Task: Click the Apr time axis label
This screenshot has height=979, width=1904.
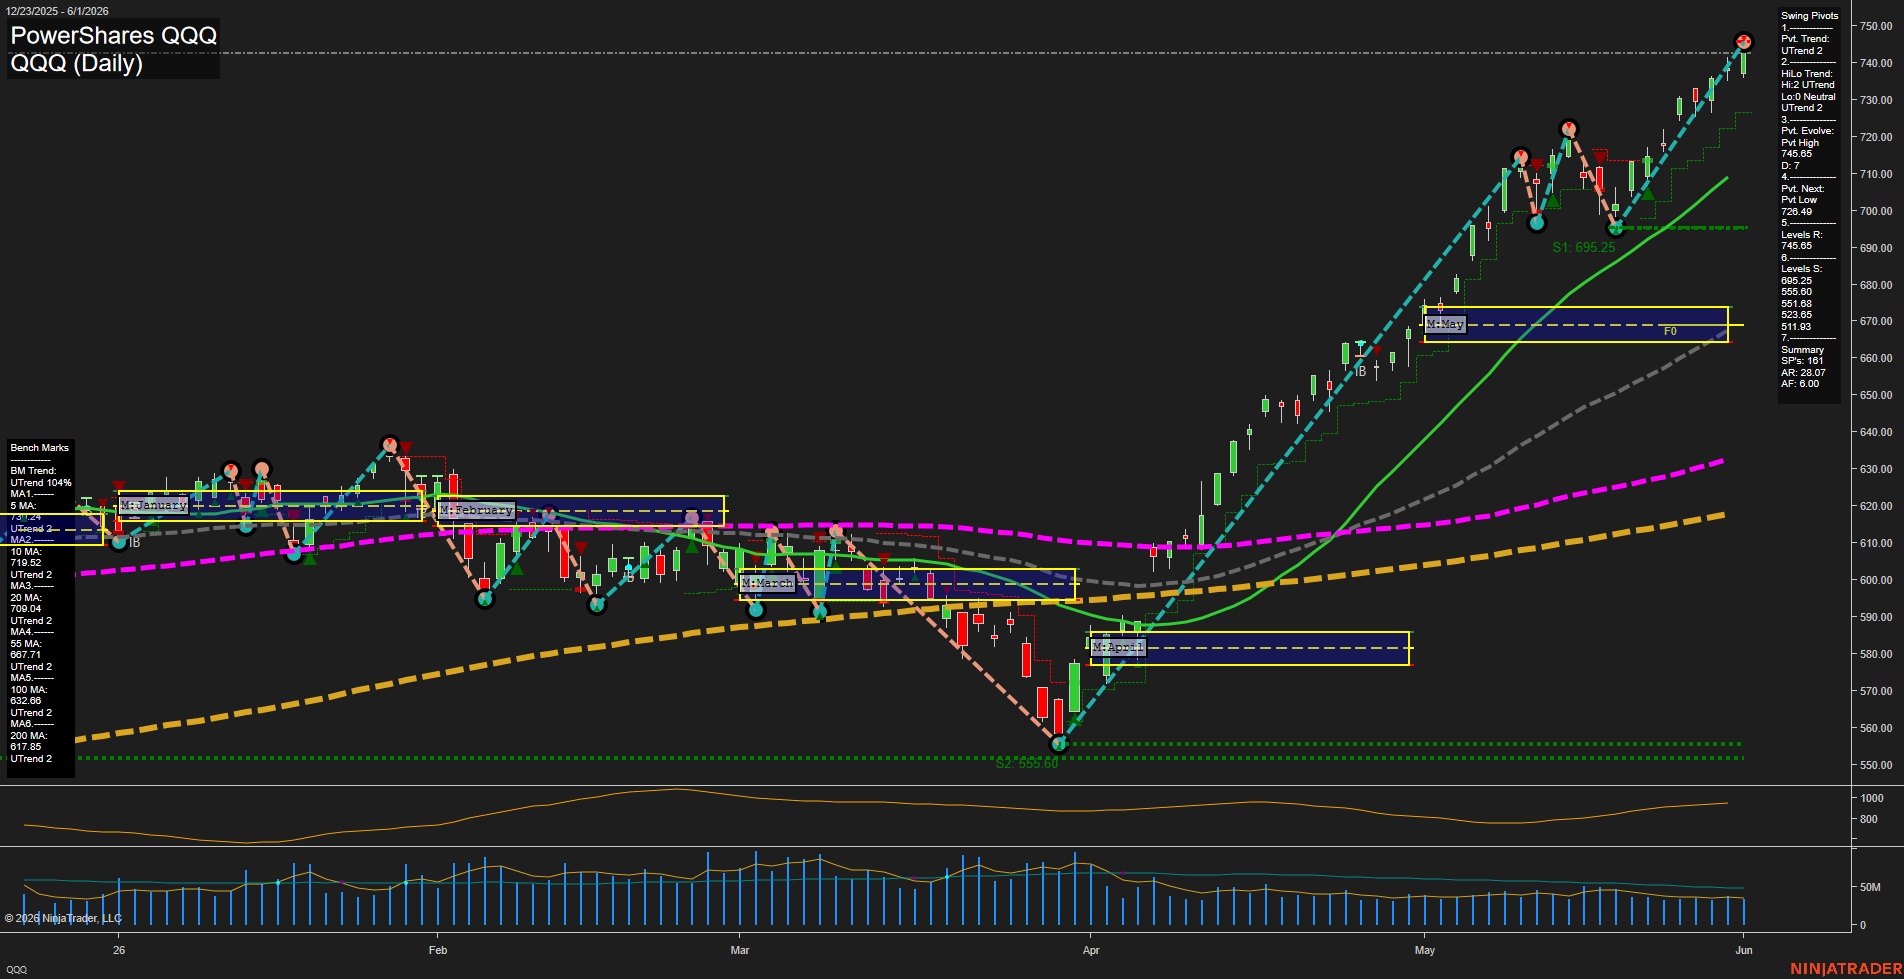Action: (1091, 950)
